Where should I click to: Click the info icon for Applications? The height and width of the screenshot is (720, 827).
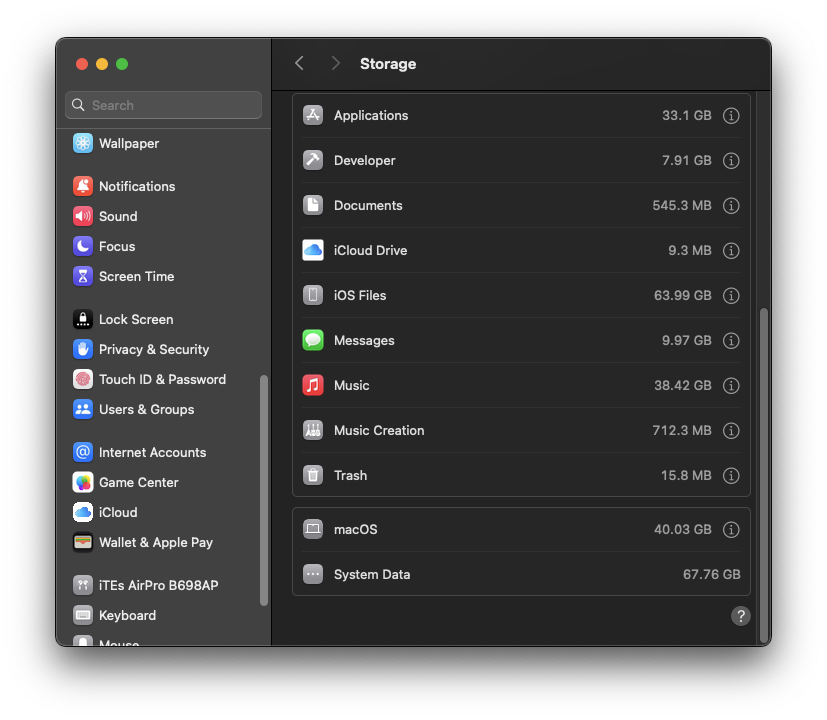tap(731, 116)
